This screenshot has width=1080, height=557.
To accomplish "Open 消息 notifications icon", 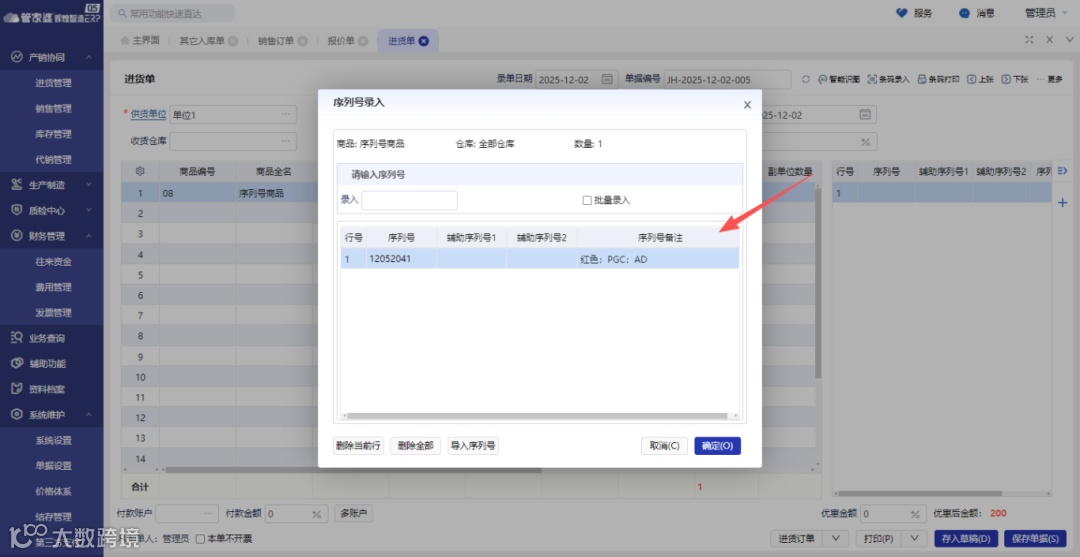I will click(x=964, y=13).
